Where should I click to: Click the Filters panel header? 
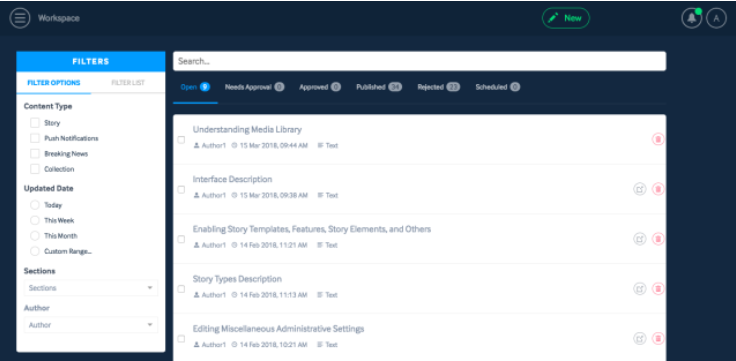[x=91, y=61]
